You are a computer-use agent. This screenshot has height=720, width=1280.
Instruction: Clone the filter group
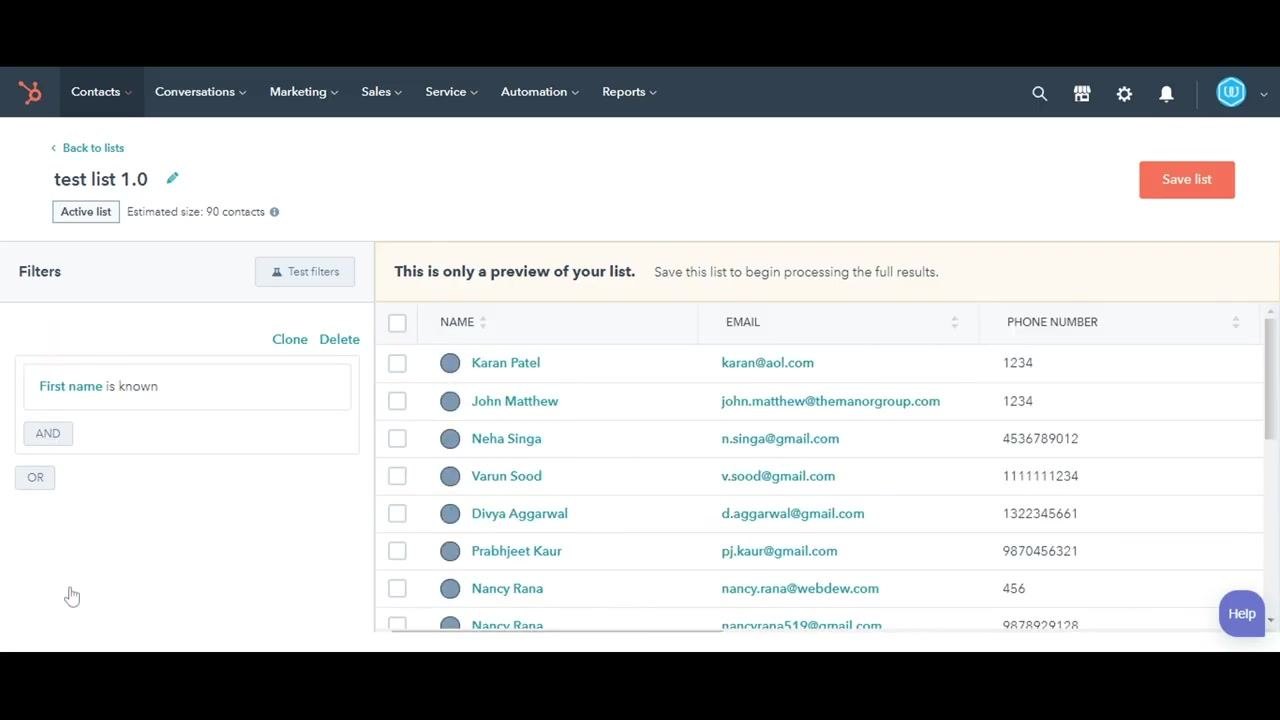[x=290, y=340]
